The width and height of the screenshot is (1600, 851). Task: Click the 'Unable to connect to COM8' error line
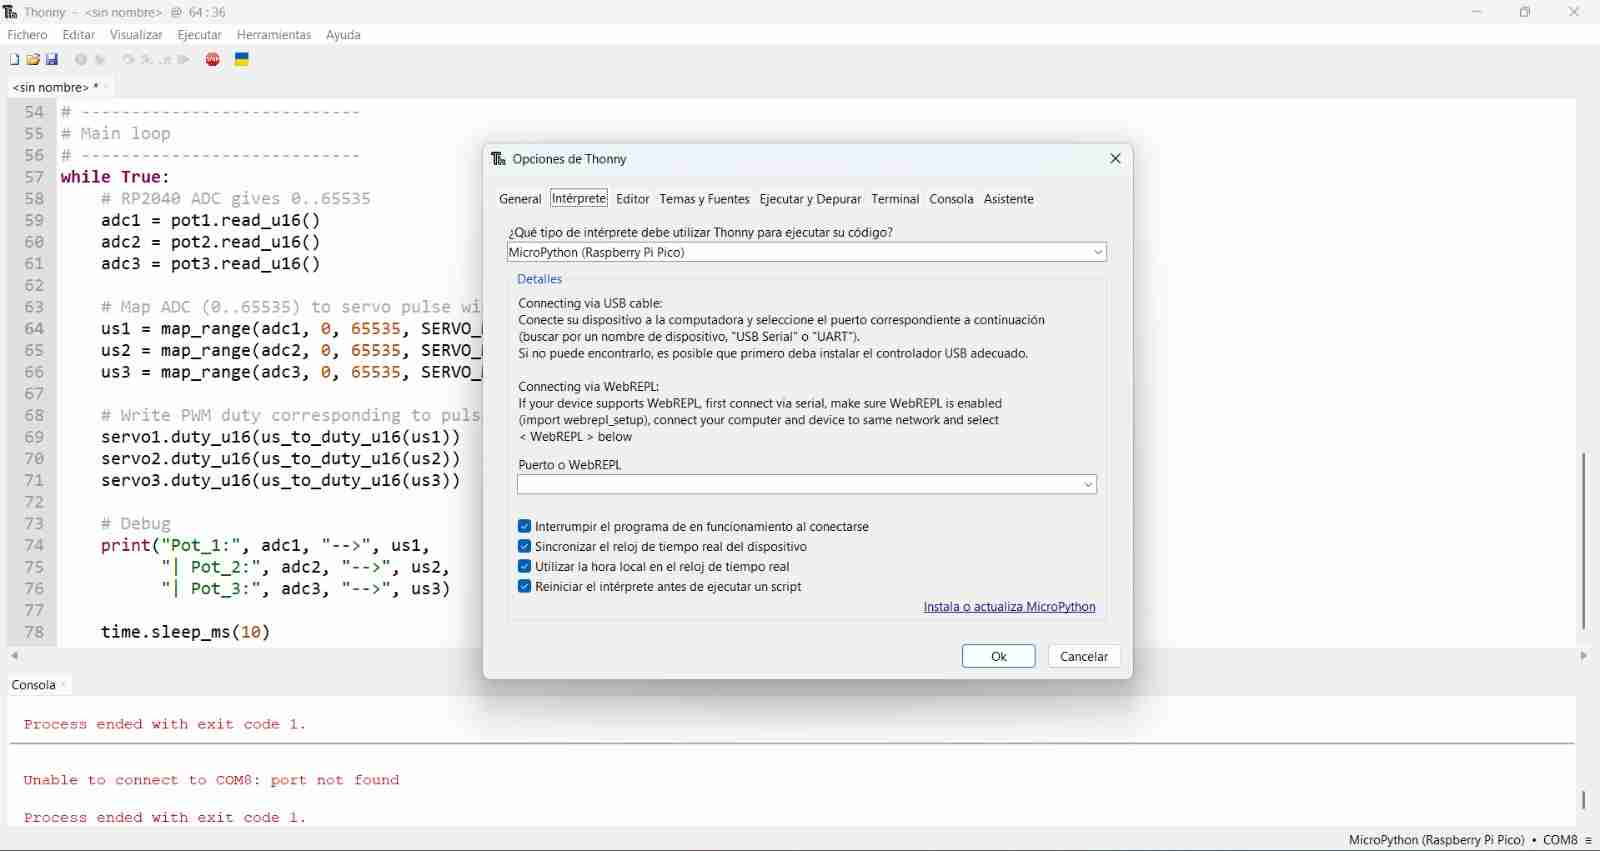tap(211, 780)
